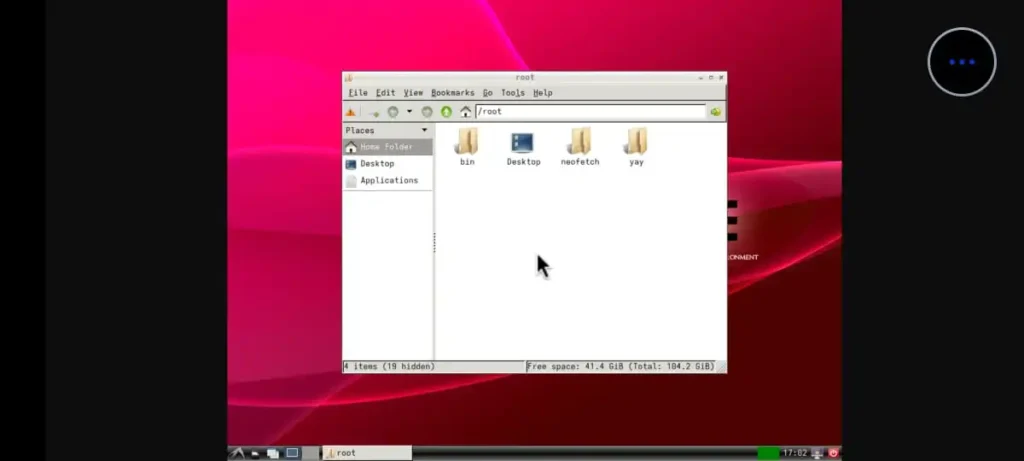This screenshot has width=1024, height=461.
Task: Click the green up-folder arrow button
Action: pos(446,112)
